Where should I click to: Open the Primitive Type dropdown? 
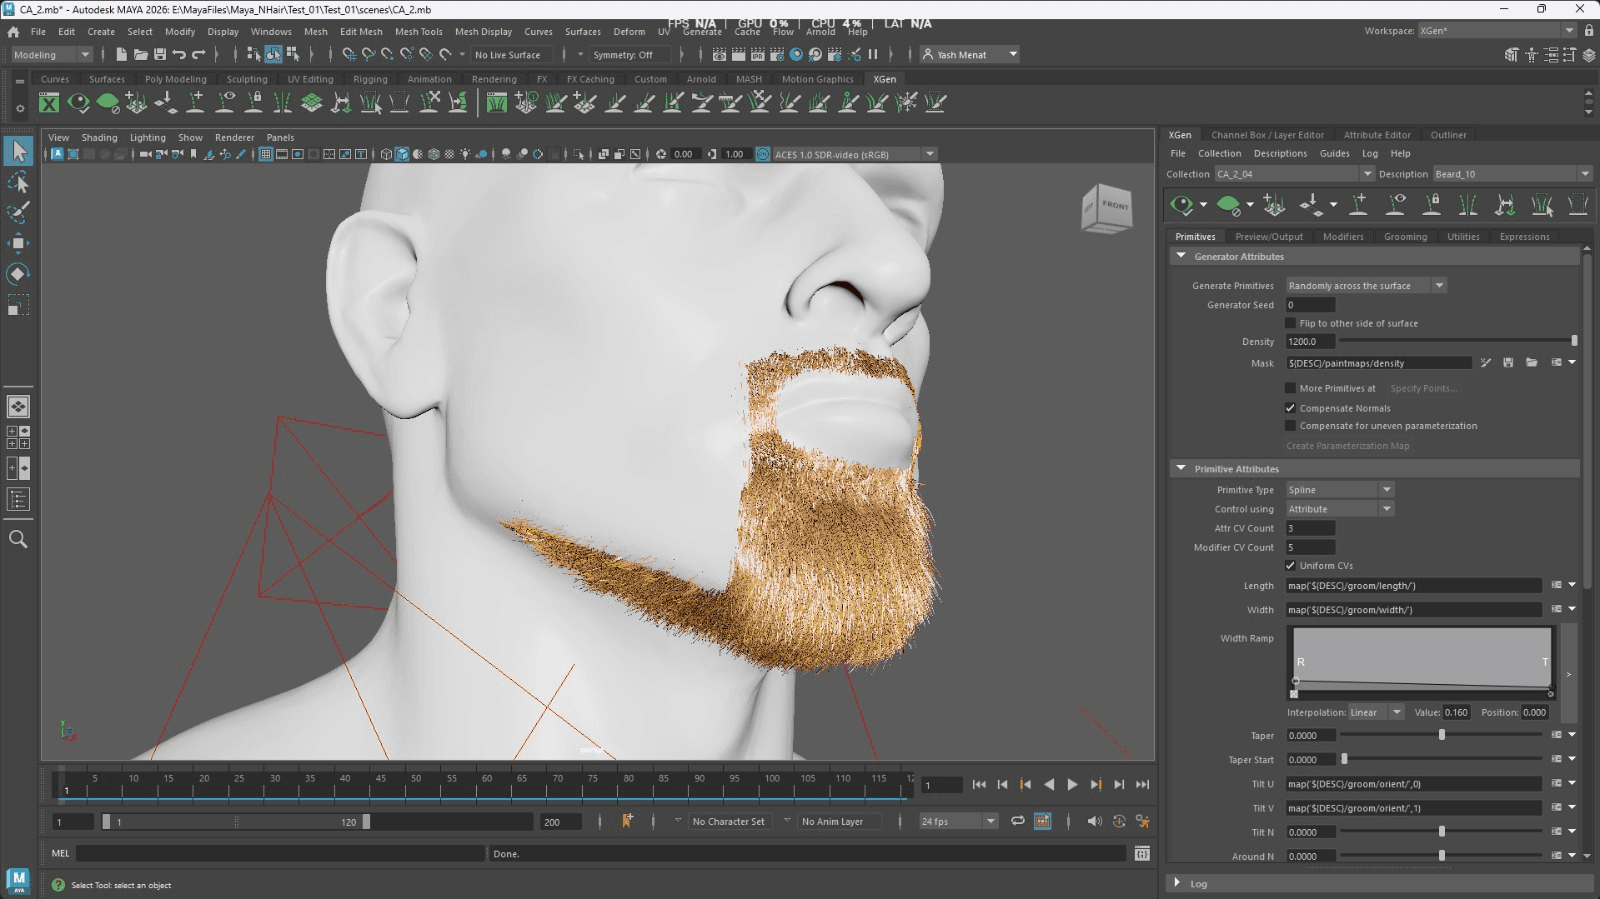(1339, 490)
